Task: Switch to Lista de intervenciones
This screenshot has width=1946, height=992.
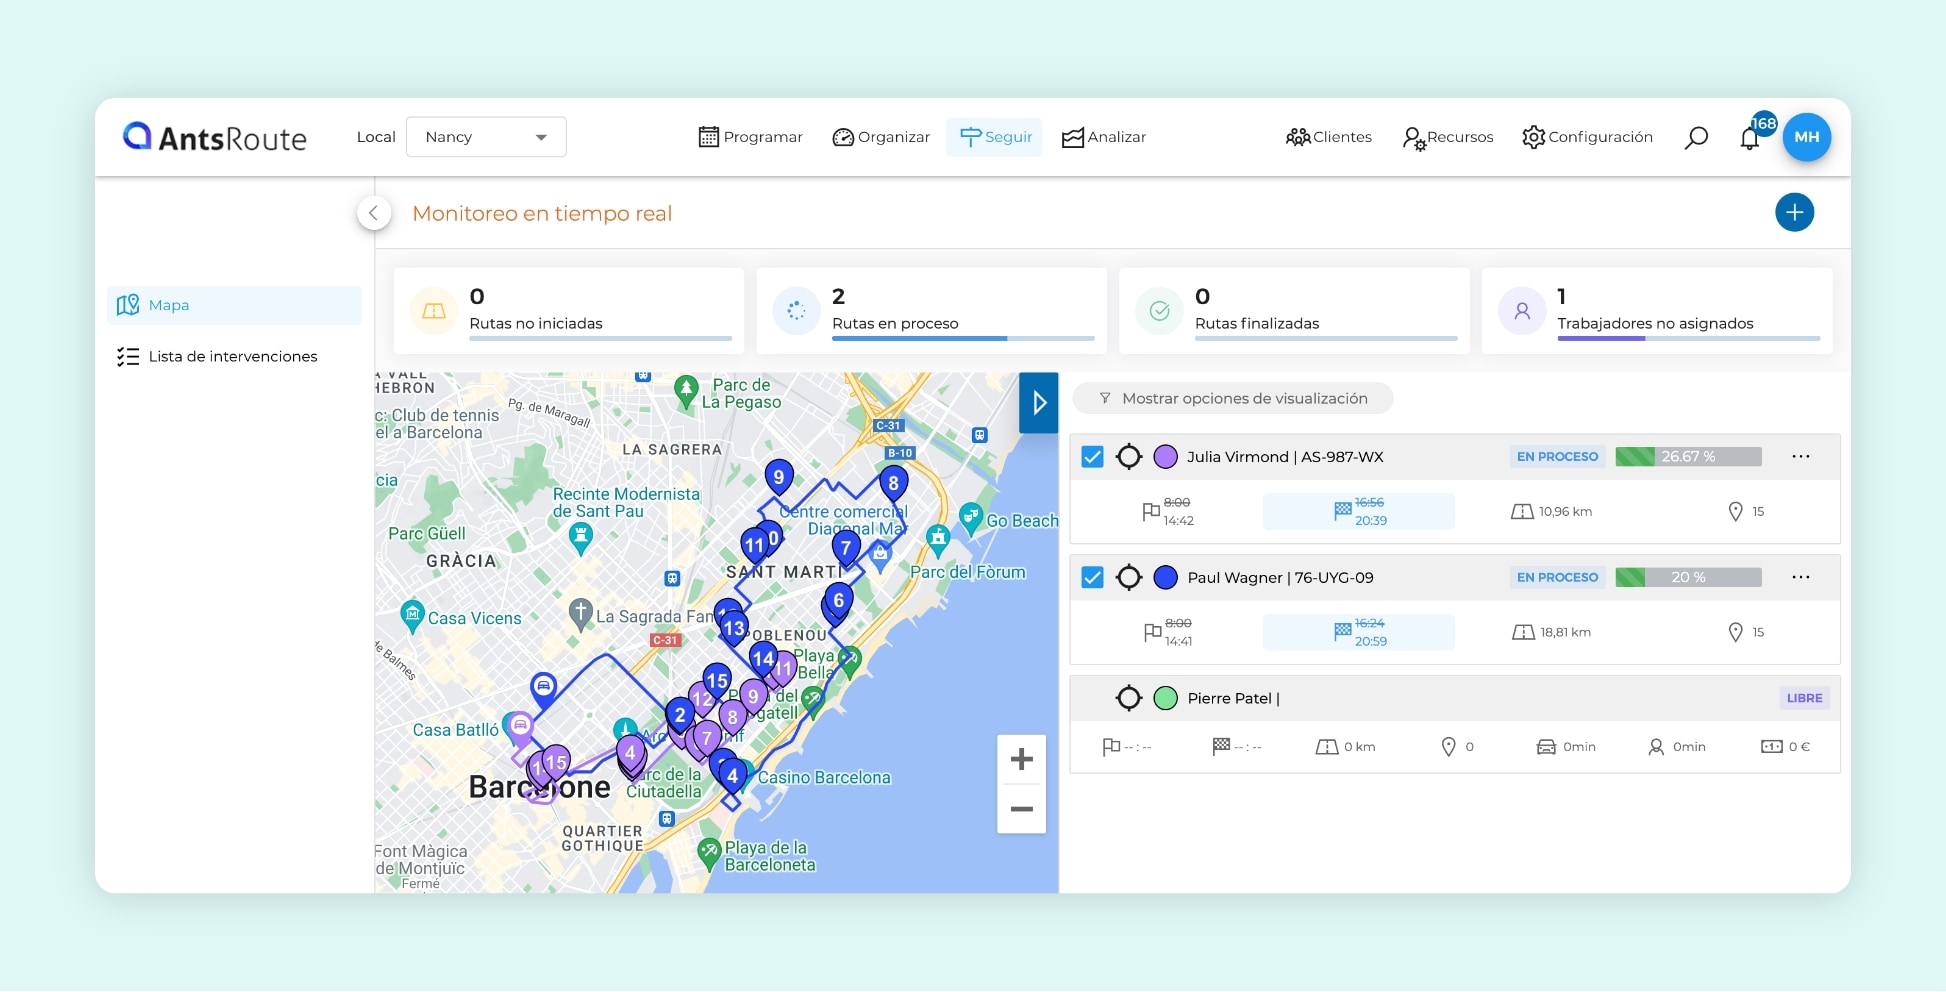Action: (232, 356)
